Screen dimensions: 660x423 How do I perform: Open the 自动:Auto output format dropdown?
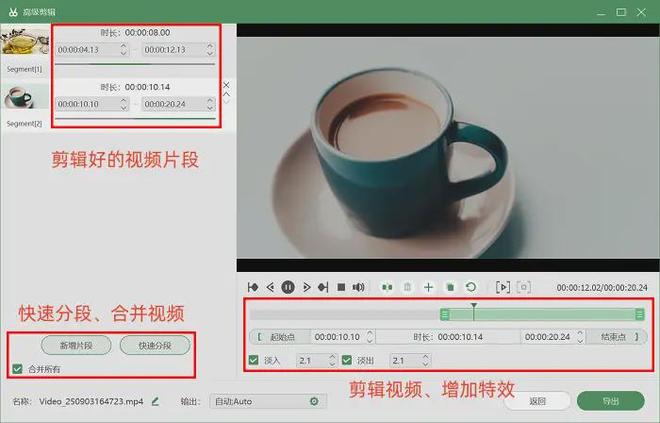(258, 401)
